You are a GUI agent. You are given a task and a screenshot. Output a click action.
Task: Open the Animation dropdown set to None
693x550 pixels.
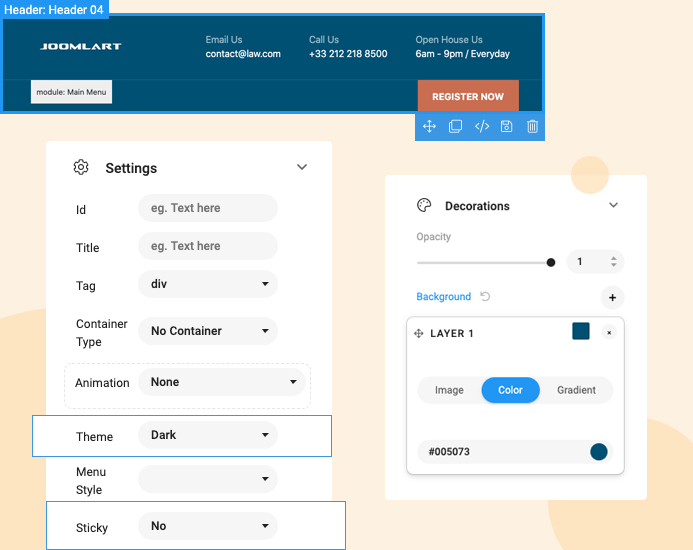222,382
